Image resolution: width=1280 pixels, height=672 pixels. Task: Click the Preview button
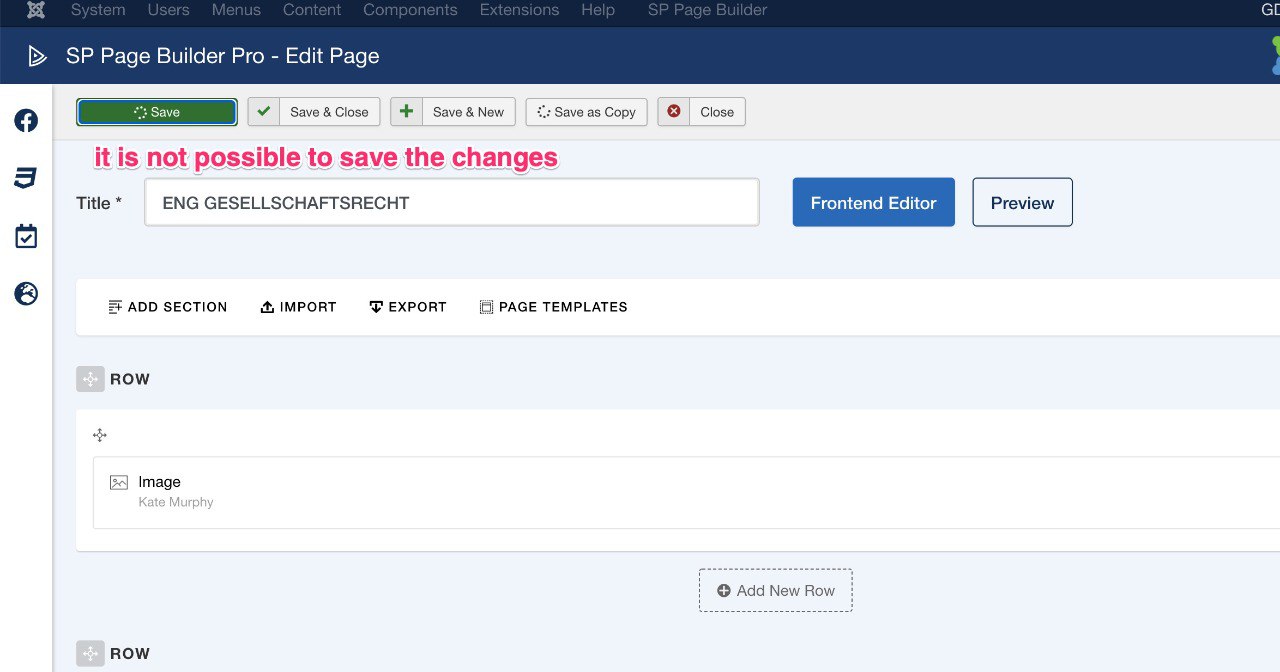coord(1022,202)
